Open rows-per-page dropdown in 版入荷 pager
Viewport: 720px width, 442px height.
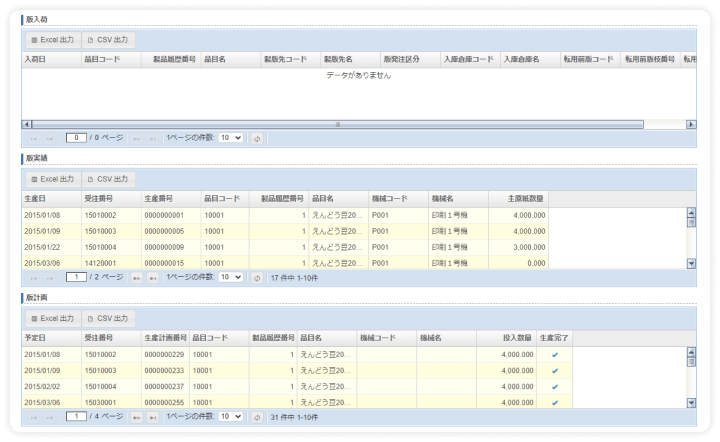click(230, 138)
